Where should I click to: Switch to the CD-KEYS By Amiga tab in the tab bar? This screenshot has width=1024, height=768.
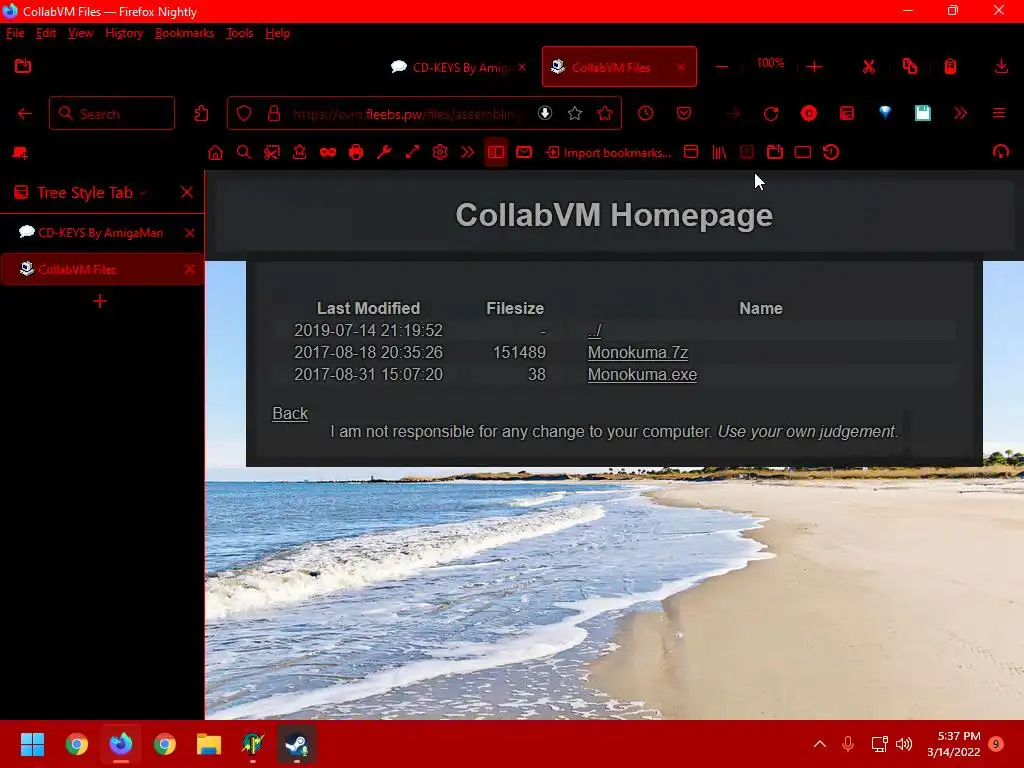(458, 67)
